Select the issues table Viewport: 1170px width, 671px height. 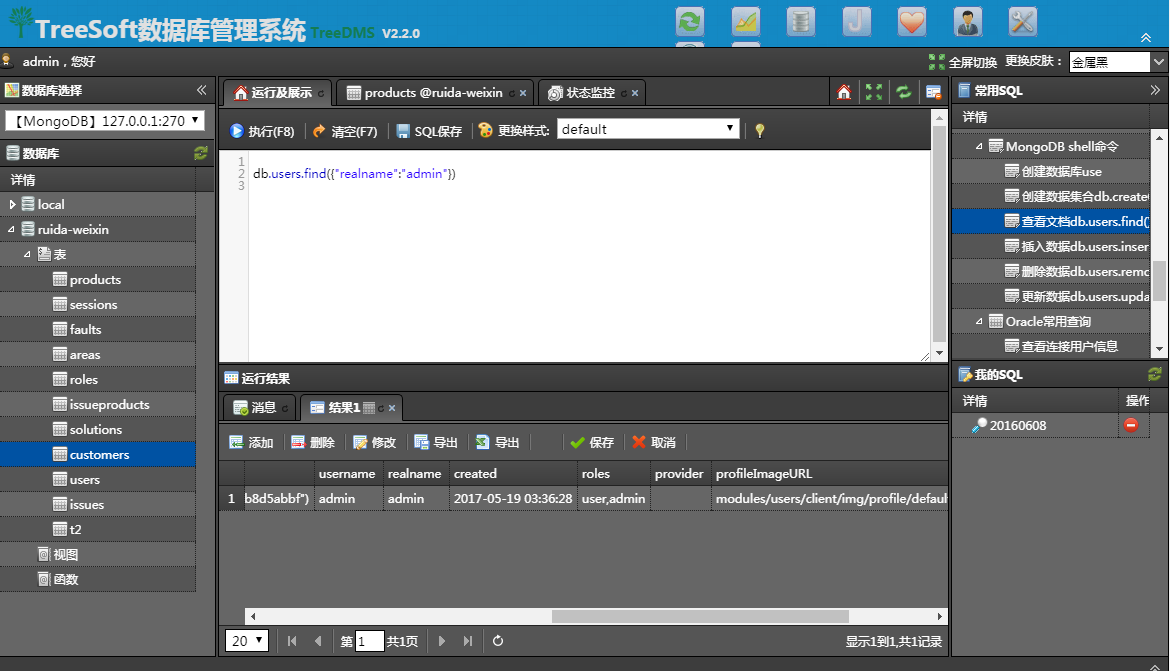pyautogui.click(x=87, y=505)
